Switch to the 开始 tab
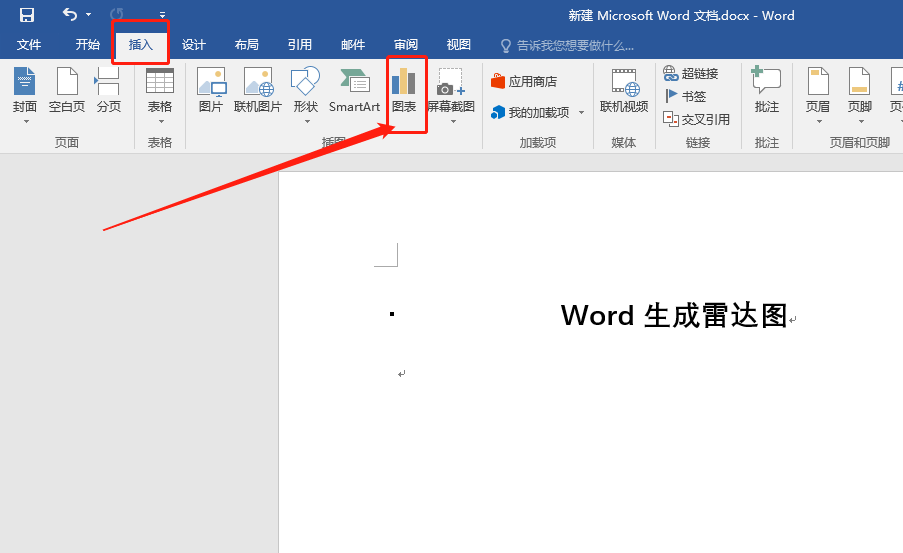Image resolution: width=903 pixels, height=553 pixels. pos(88,45)
